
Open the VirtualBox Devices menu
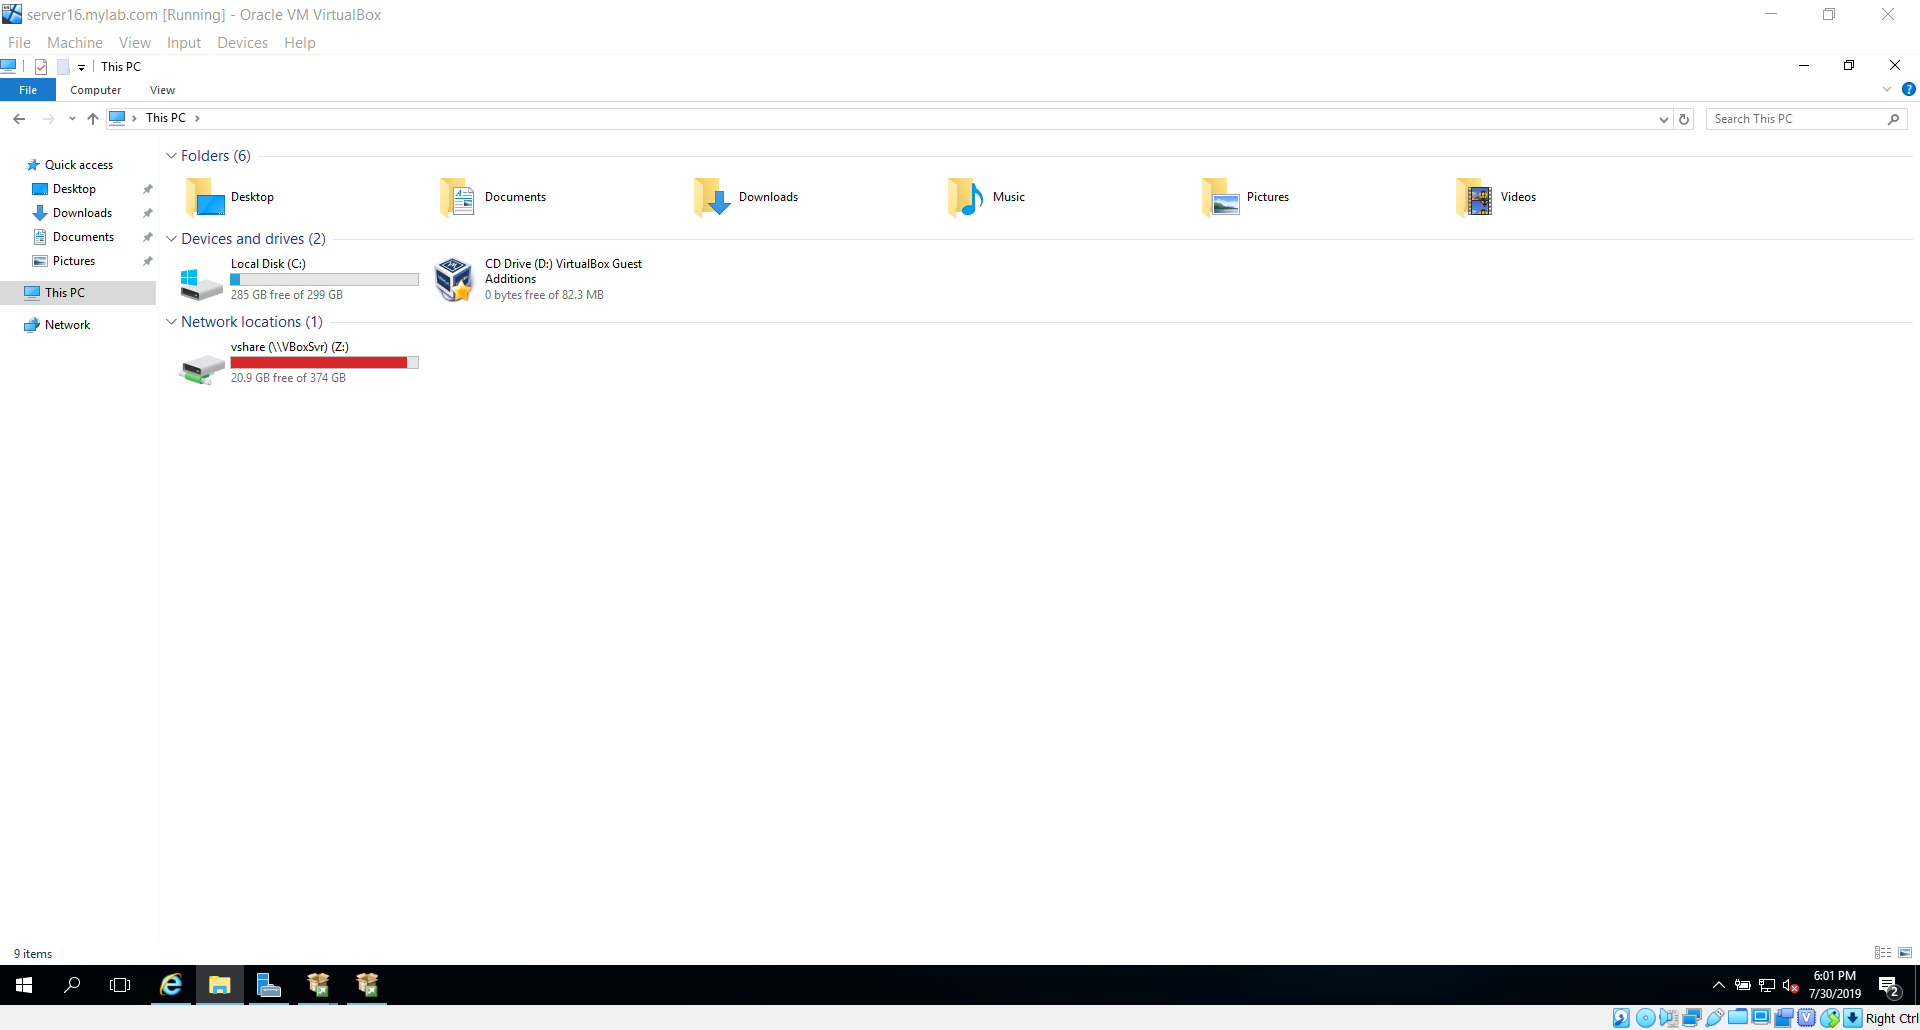tap(242, 43)
